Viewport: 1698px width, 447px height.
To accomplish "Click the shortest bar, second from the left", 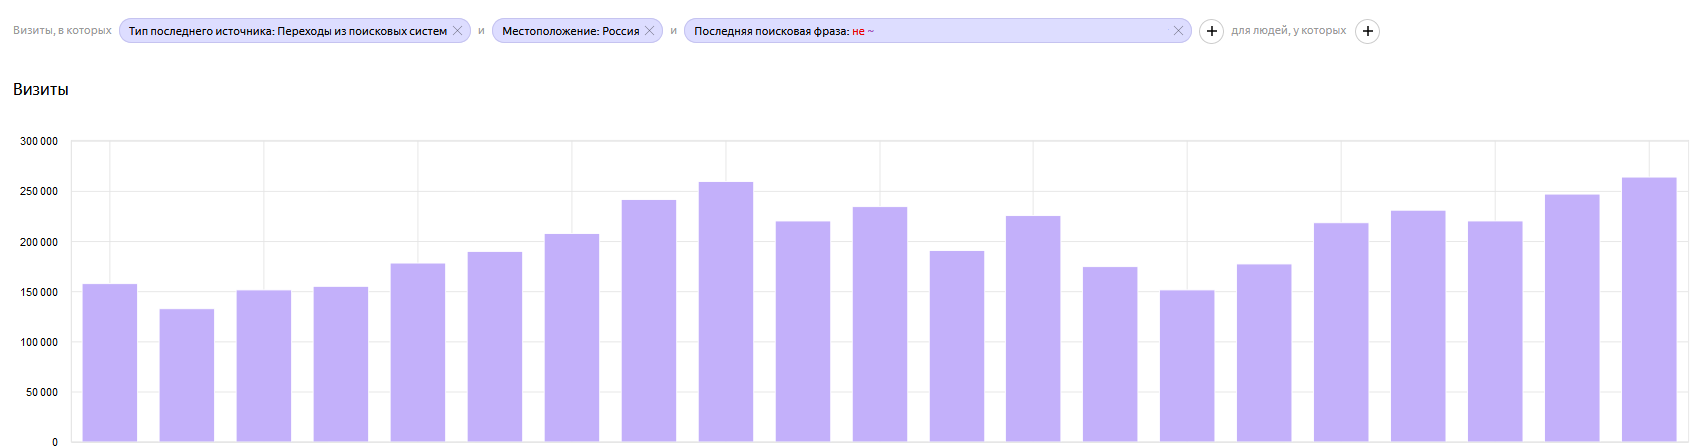I will [187, 375].
